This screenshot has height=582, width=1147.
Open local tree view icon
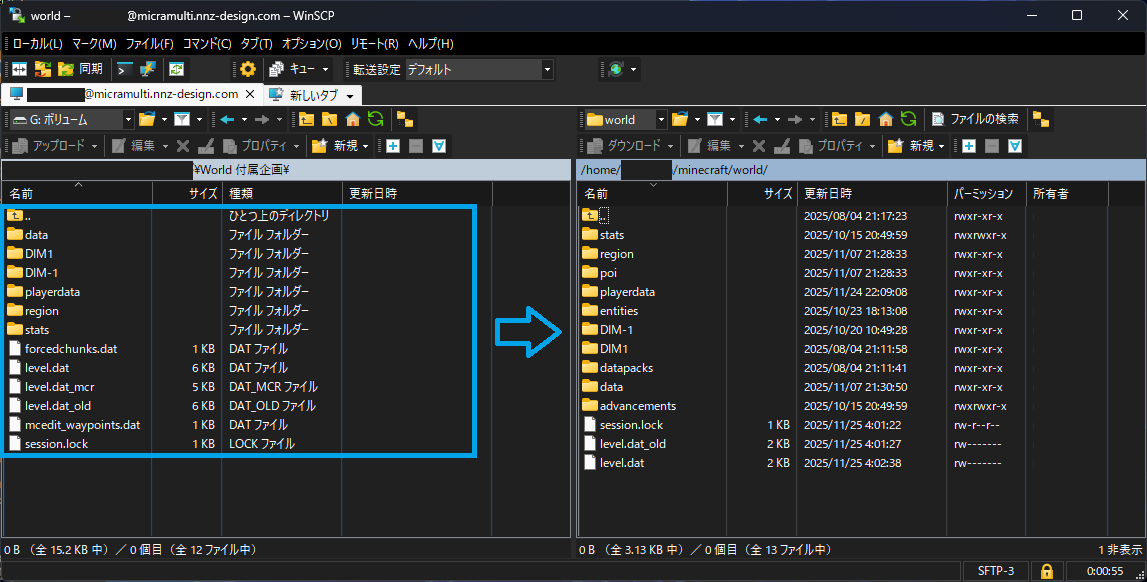pyautogui.click(x=405, y=119)
